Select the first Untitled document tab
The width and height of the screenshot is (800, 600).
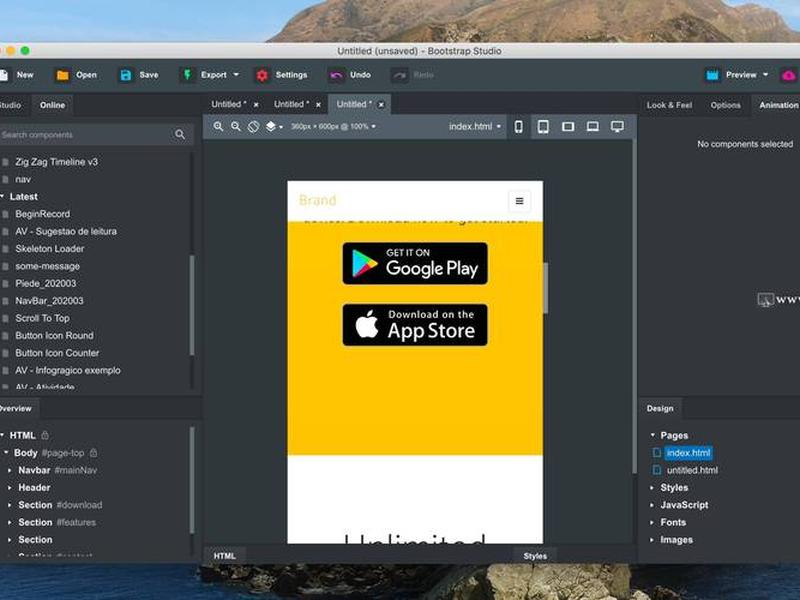click(229, 104)
